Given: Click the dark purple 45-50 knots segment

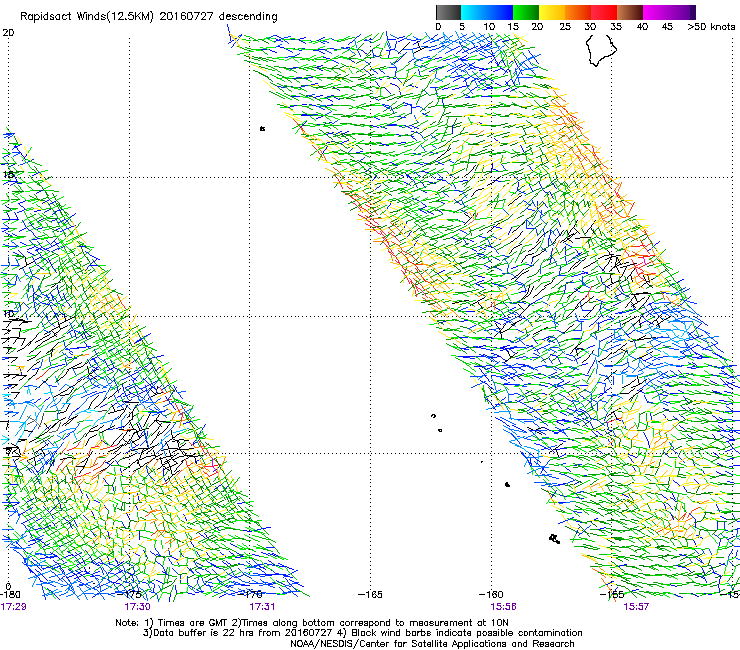Looking at the screenshot, I should (x=682, y=12).
